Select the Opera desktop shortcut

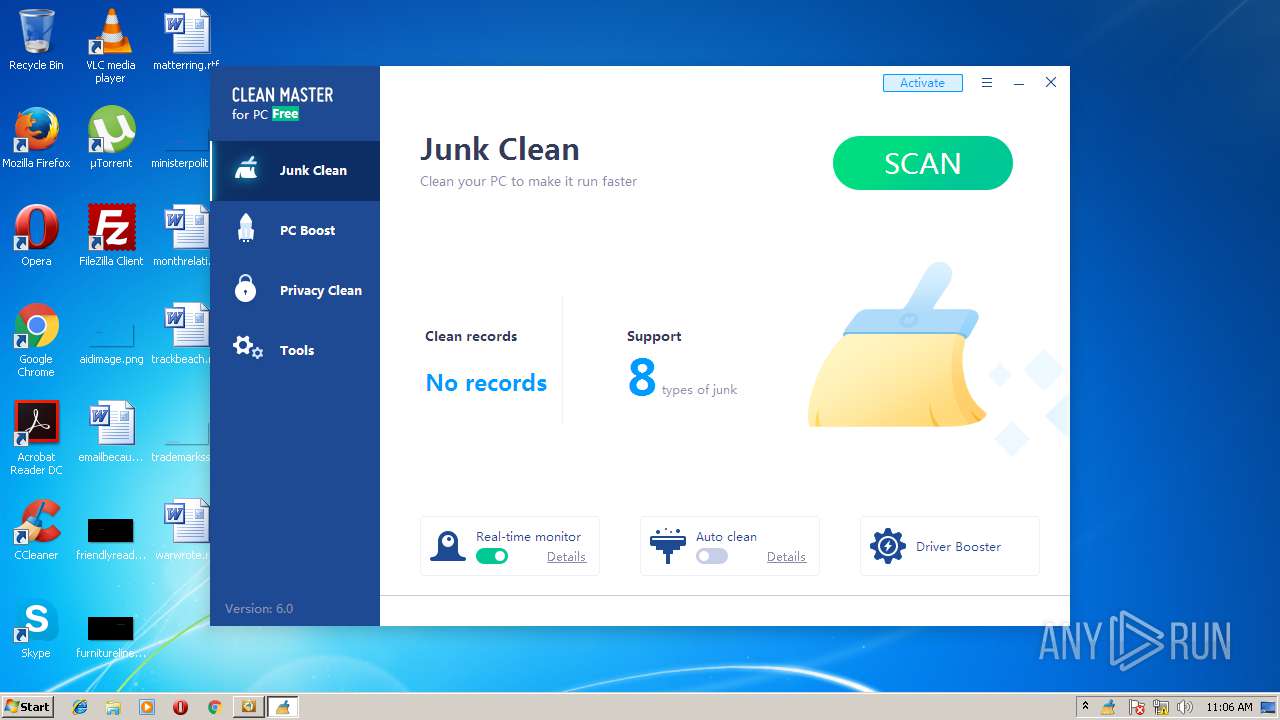tap(36, 236)
